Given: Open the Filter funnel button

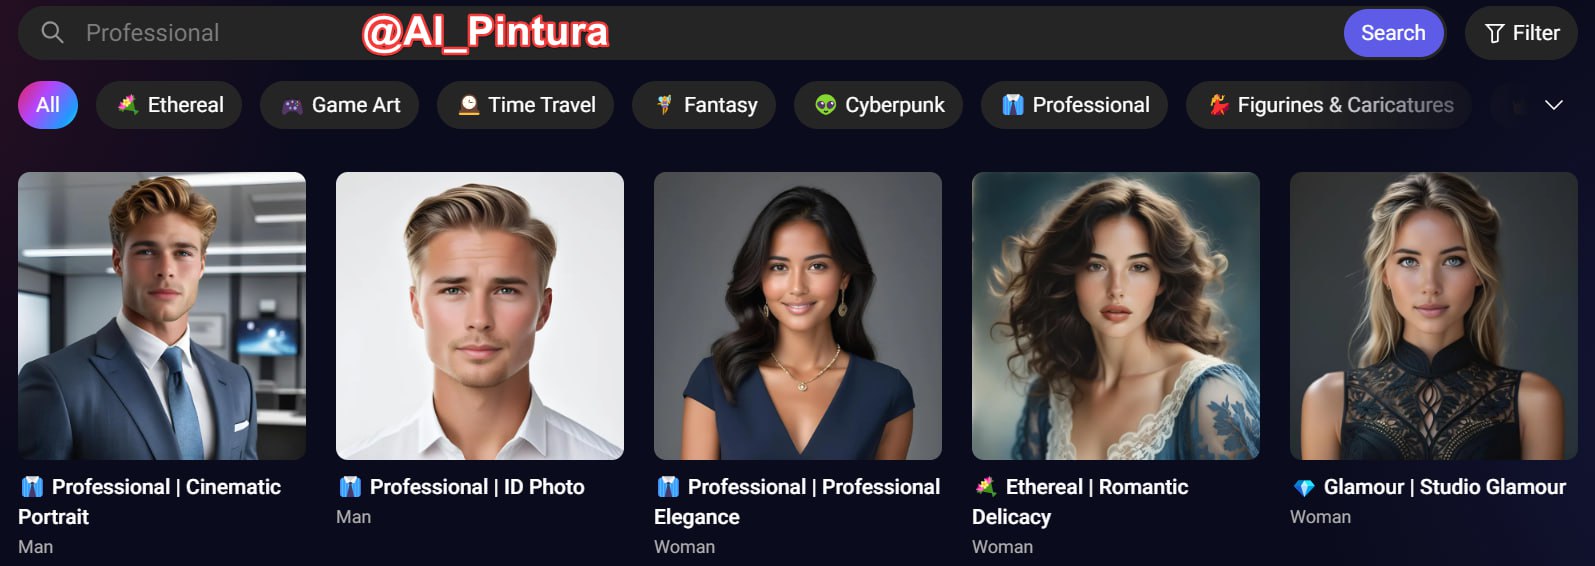Looking at the screenshot, I should 1521,33.
